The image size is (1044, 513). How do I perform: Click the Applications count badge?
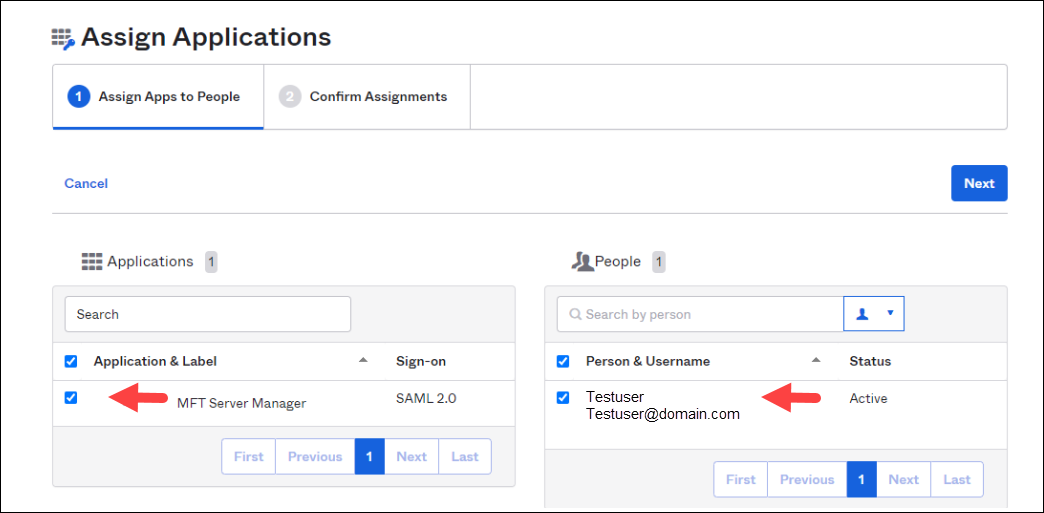tap(211, 262)
